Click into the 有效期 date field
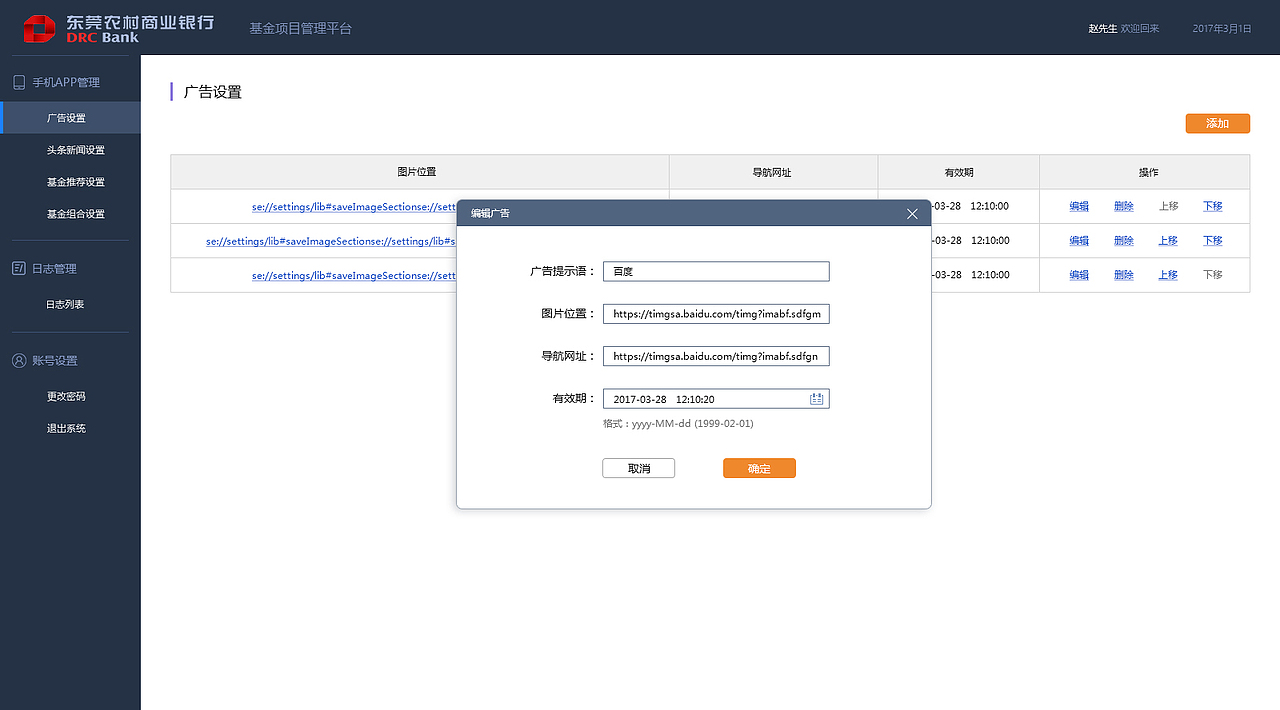Image resolution: width=1280 pixels, height=710 pixels. (x=716, y=399)
